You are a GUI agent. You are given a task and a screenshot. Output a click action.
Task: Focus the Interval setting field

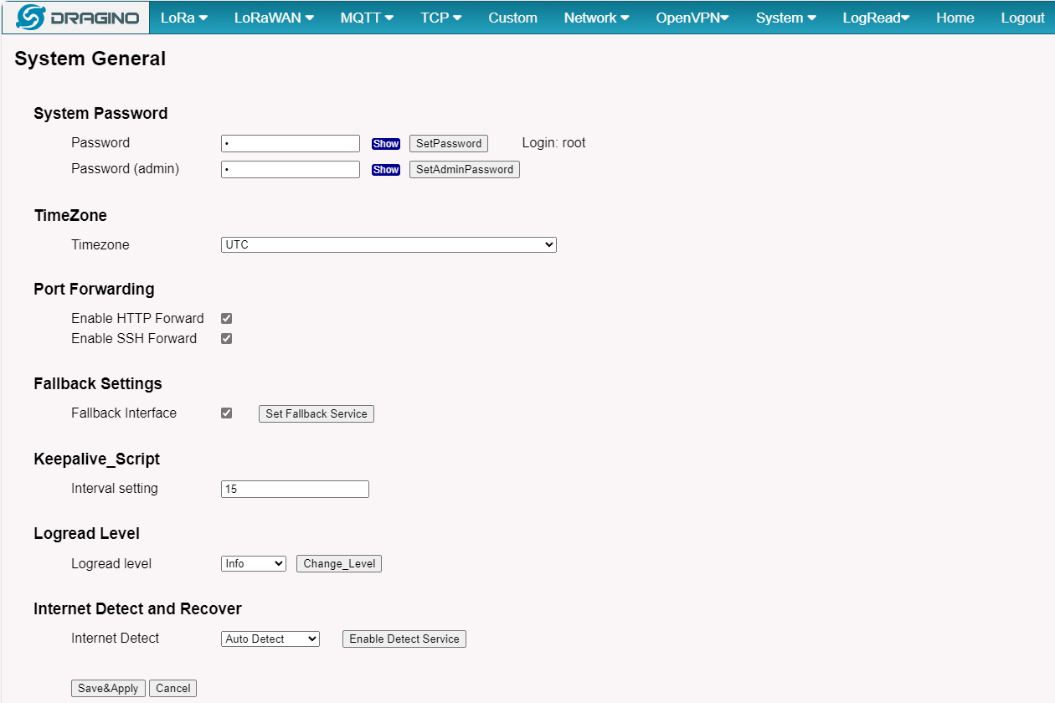pos(295,489)
